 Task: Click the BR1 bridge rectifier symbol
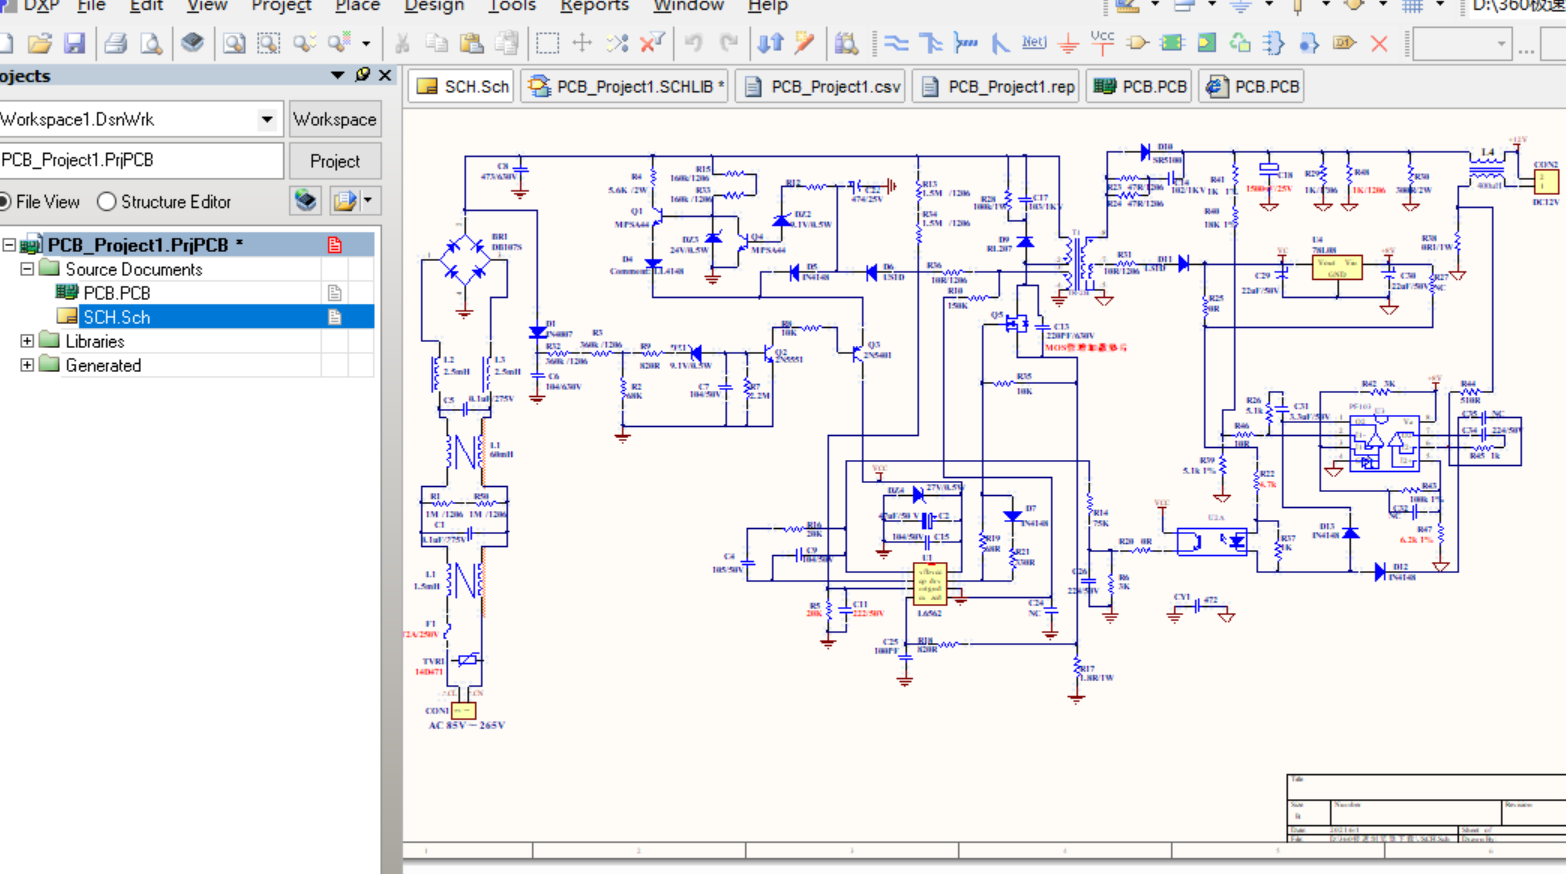[x=465, y=260]
